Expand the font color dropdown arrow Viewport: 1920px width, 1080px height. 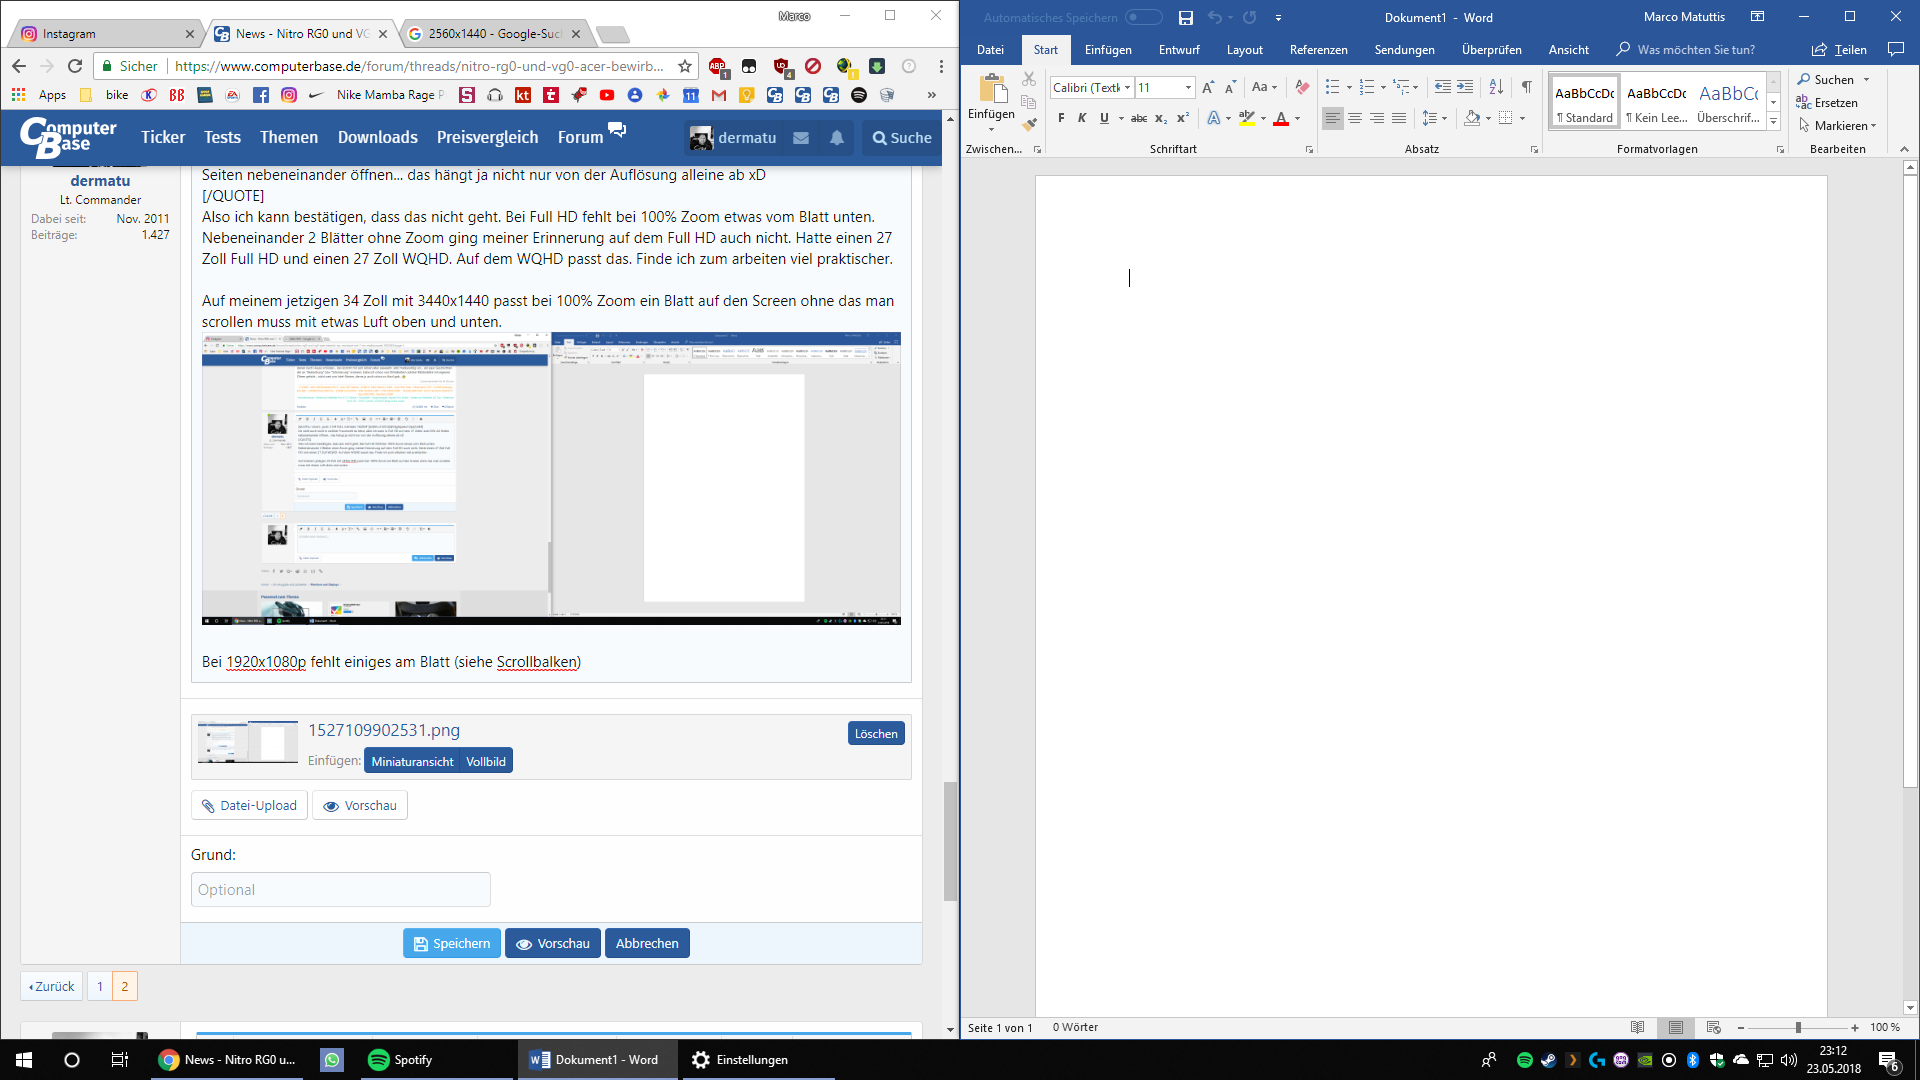coord(1298,118)
